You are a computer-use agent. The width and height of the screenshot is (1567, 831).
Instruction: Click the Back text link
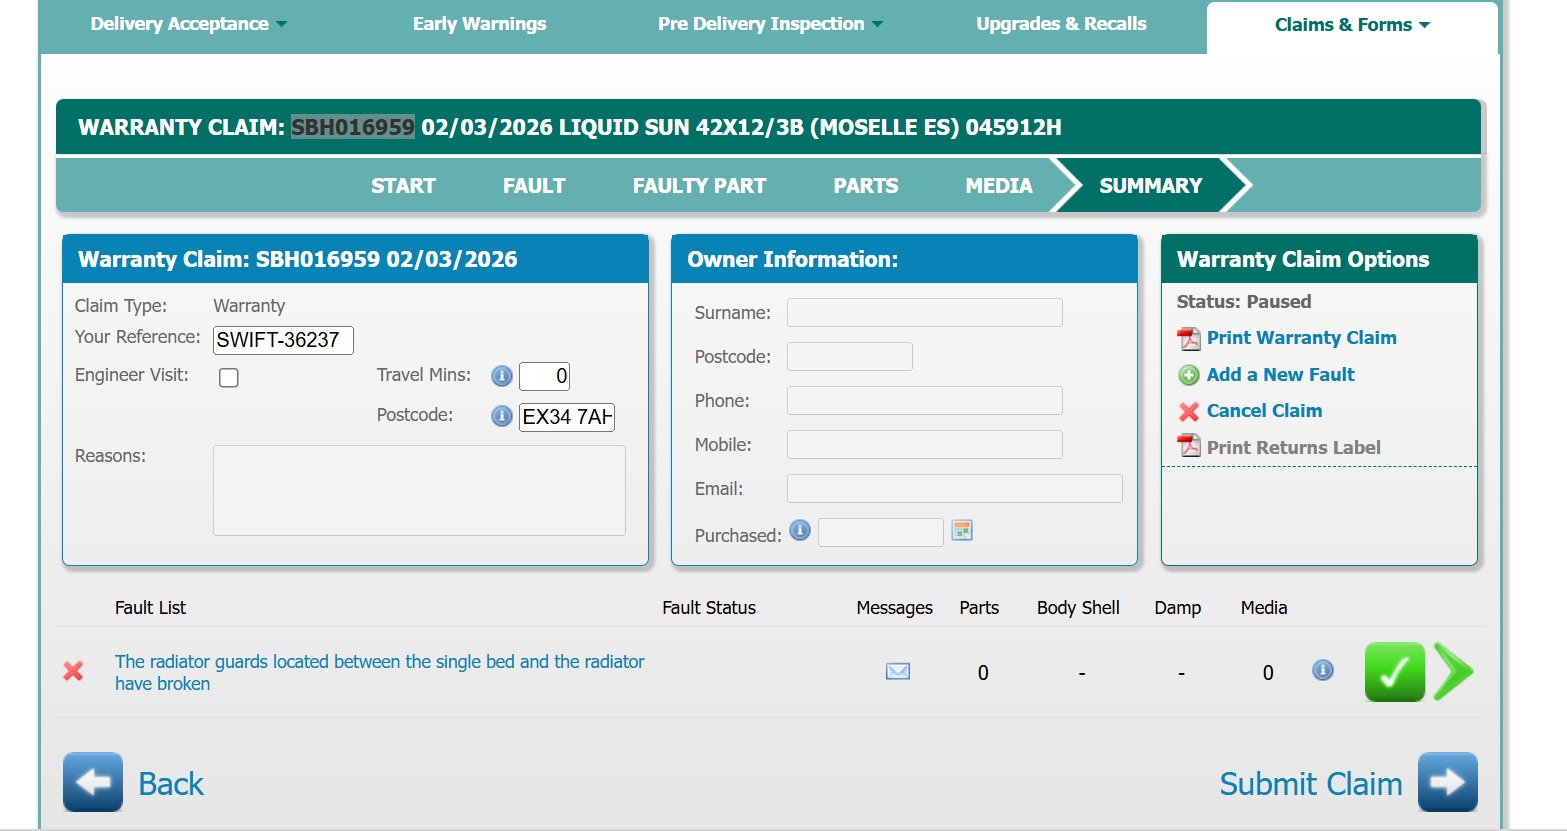click(x=171, y=784)
